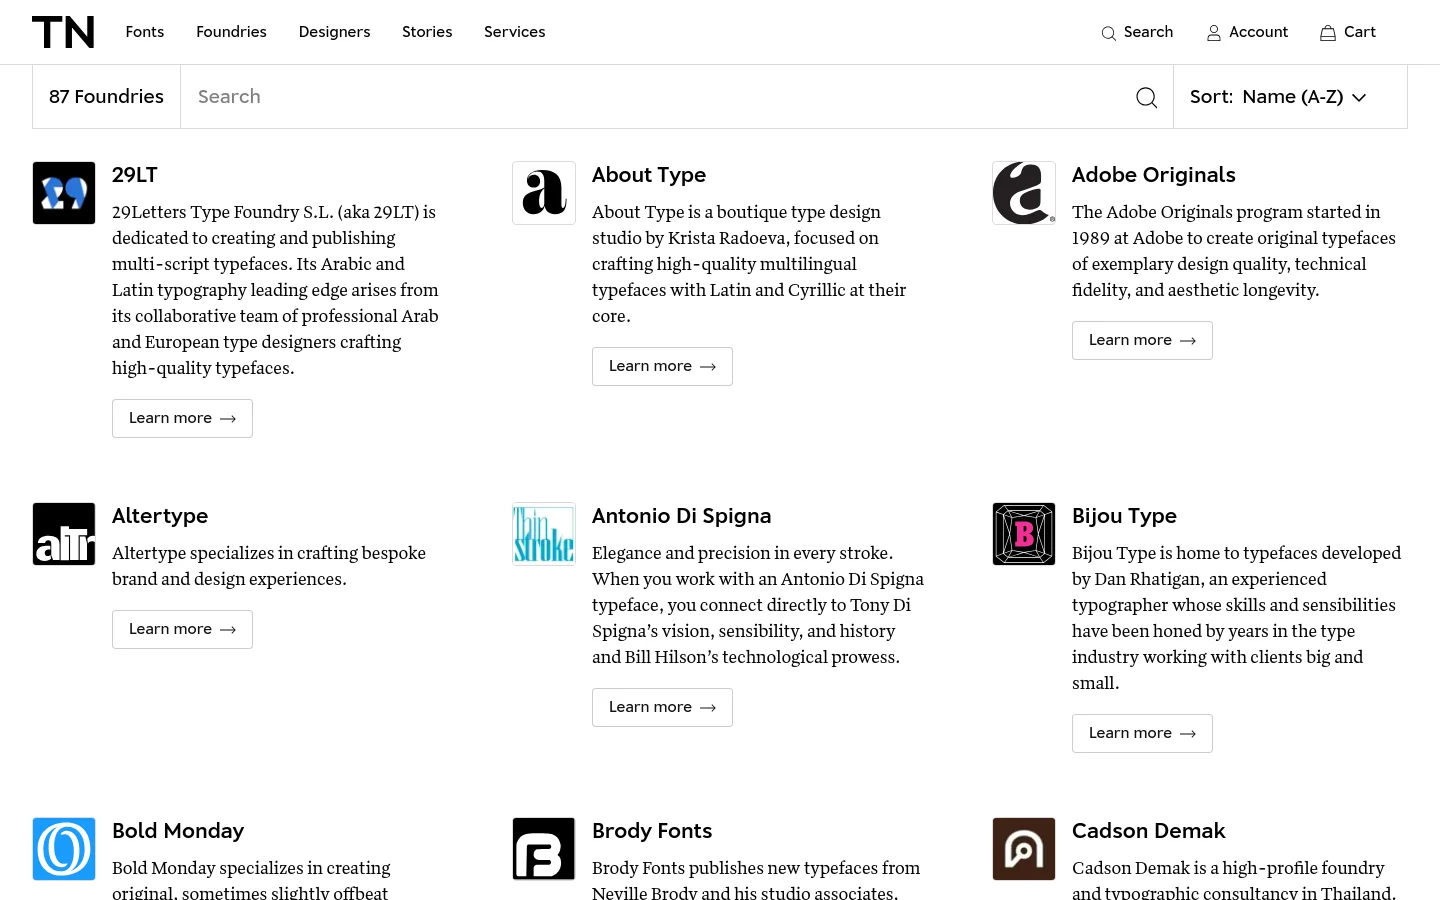
Task: Open the Bold Monday heading
Action: pos(178,831)
